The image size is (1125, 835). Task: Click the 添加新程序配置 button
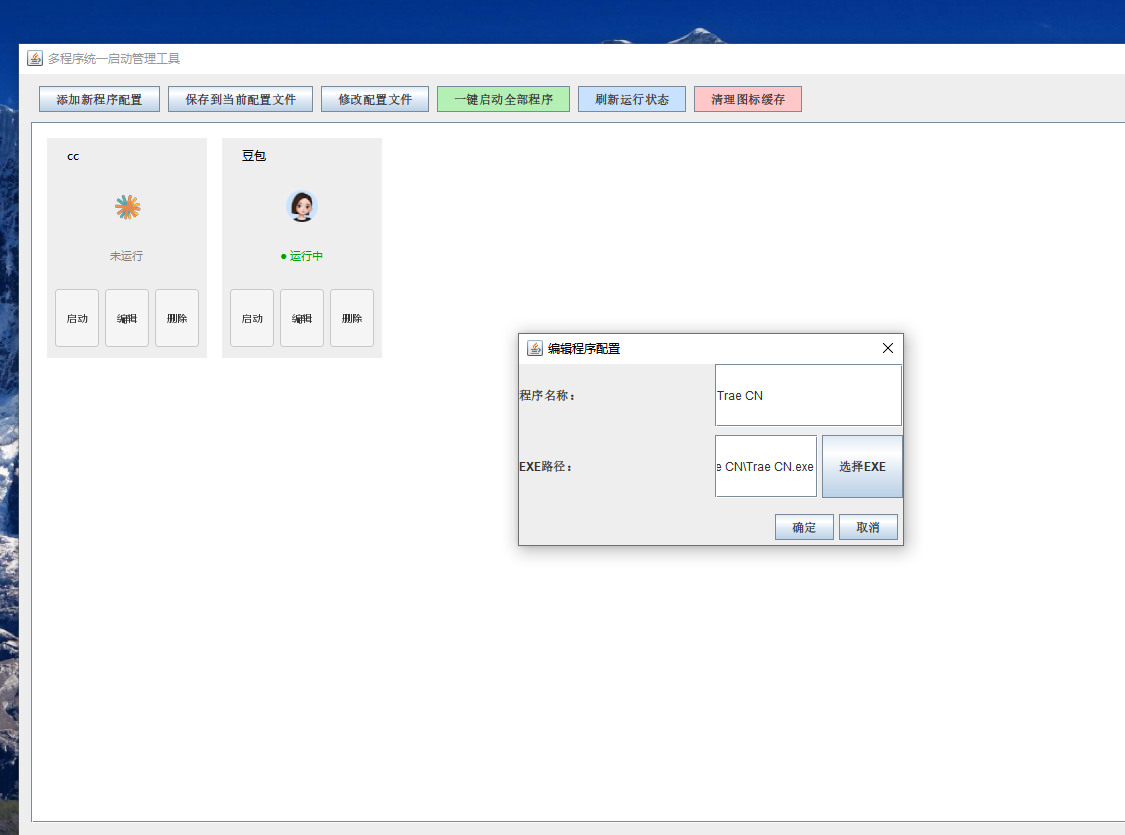[x=99, y=99]
